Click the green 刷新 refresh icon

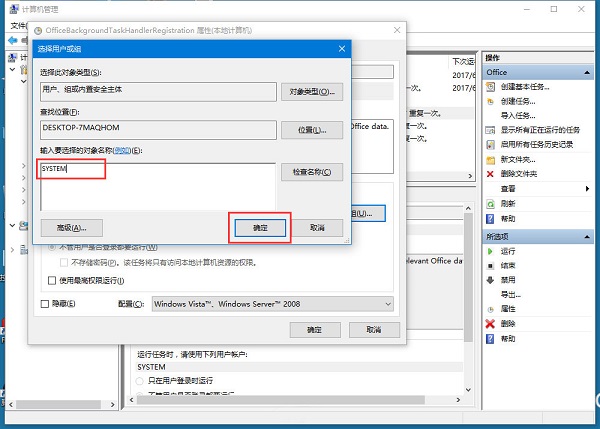490,203
